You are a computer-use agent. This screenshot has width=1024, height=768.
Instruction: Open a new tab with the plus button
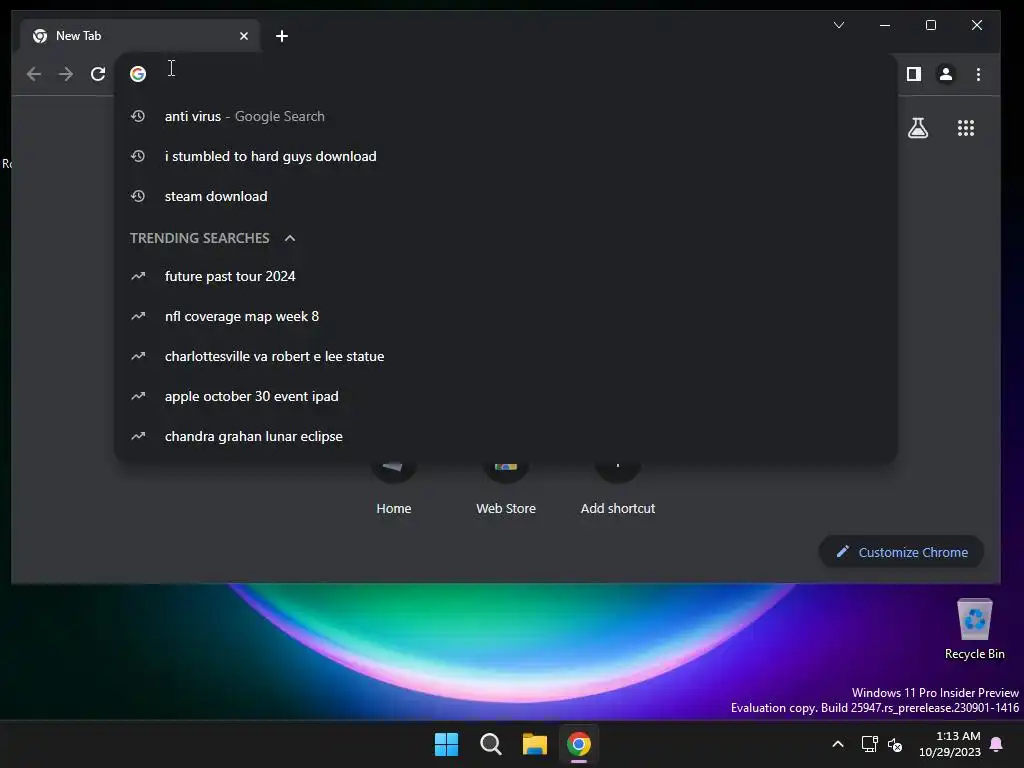coord(282,36)
